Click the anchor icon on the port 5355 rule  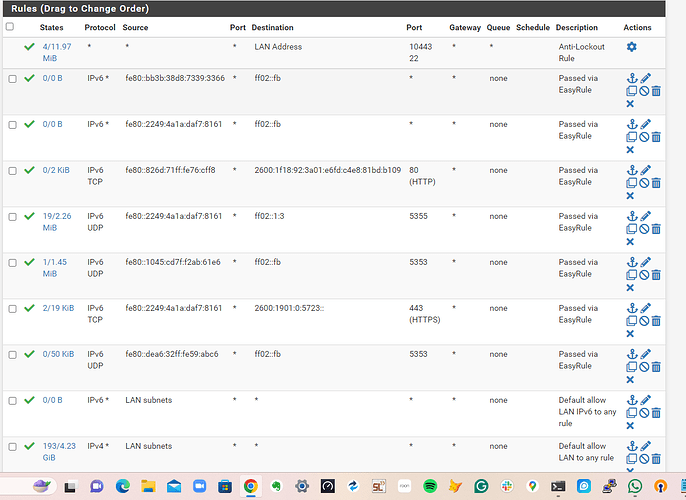tap(632, 216)
